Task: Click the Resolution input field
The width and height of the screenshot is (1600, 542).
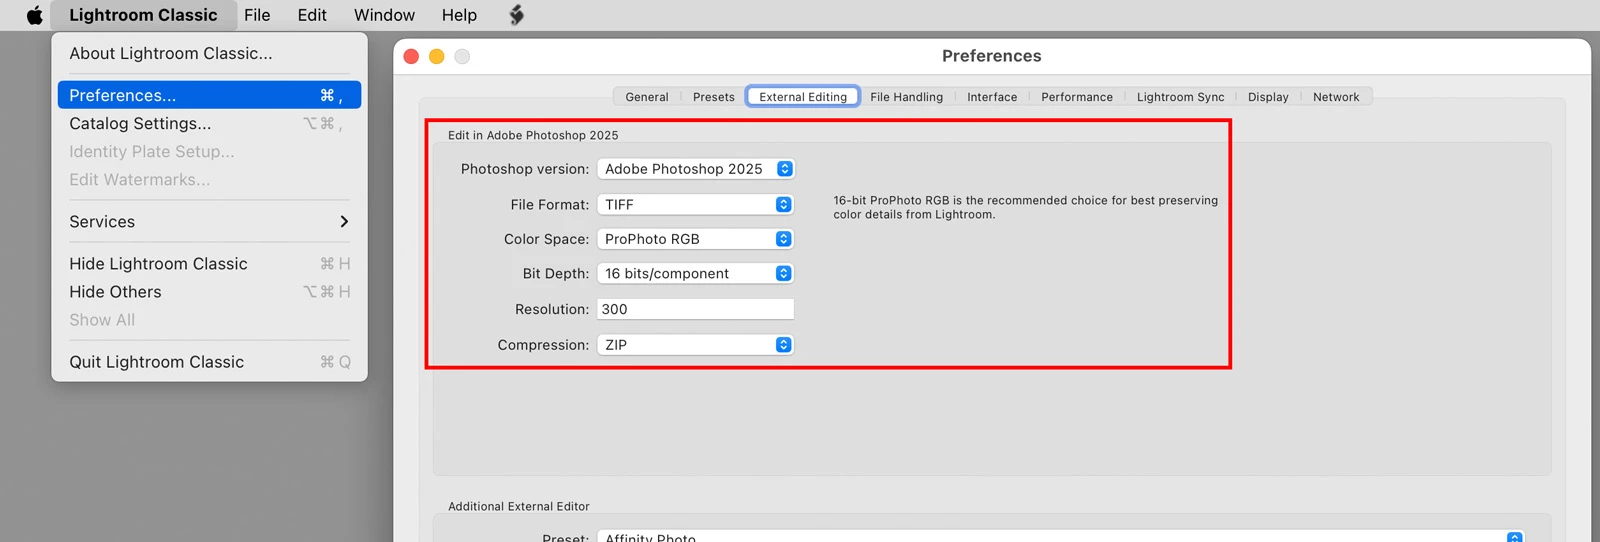Action: tap(696, 309)
